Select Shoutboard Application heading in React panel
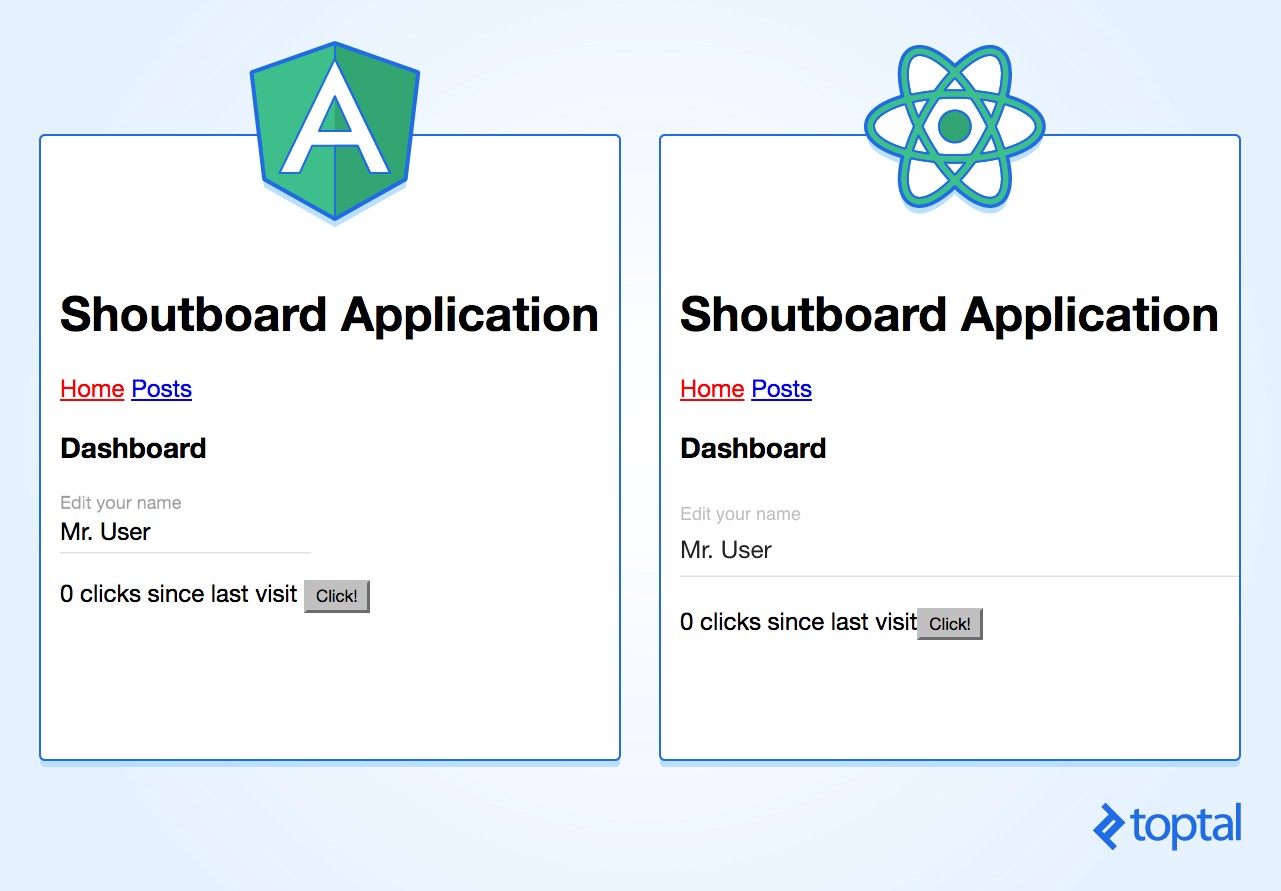Image resolution: width=1281 pixels, height=891 pixels. point(950,315)
